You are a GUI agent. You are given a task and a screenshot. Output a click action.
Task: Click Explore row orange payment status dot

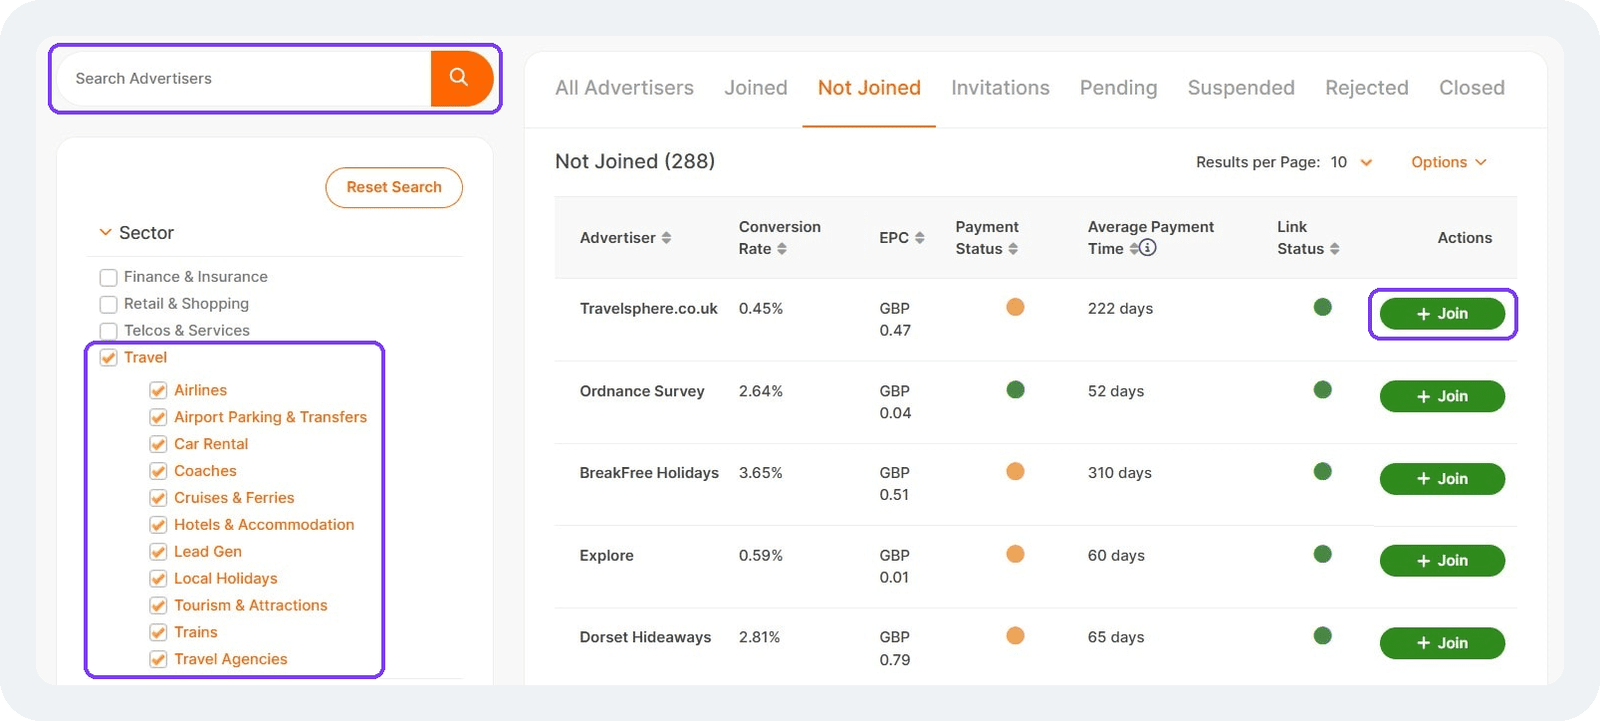point(1015,554)
